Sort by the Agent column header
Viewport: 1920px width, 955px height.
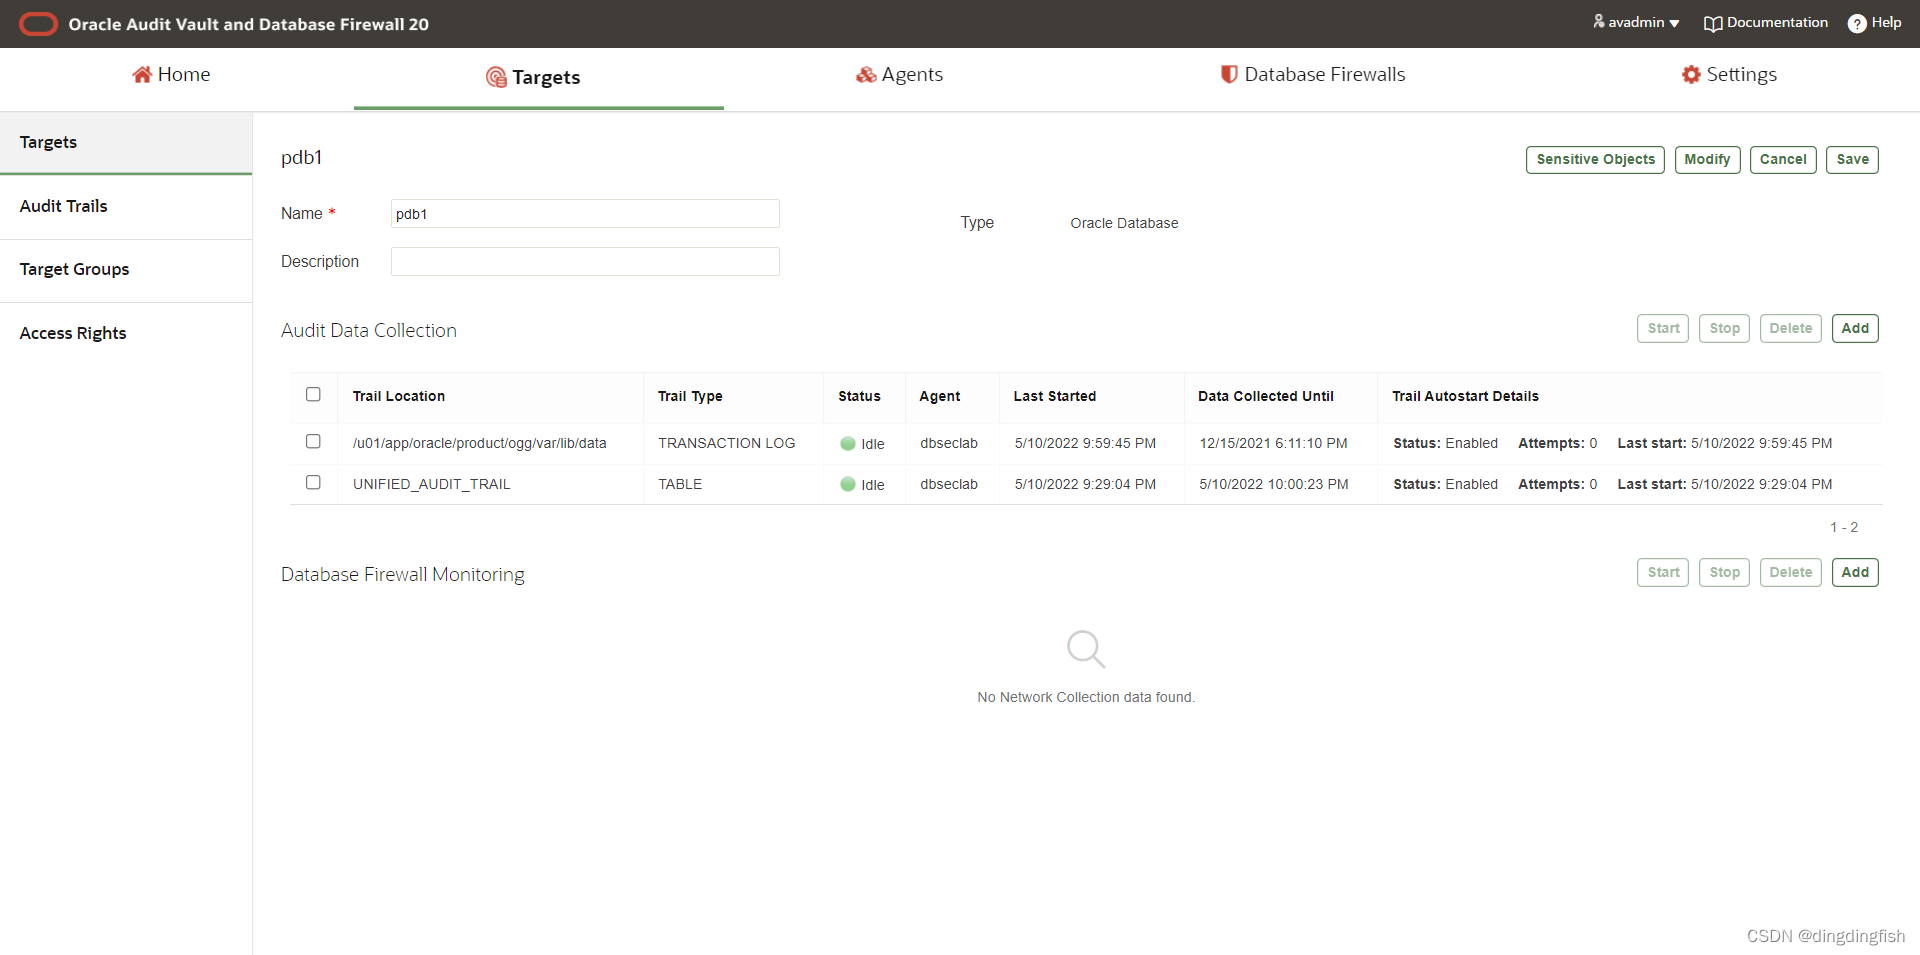pos(939,397)
